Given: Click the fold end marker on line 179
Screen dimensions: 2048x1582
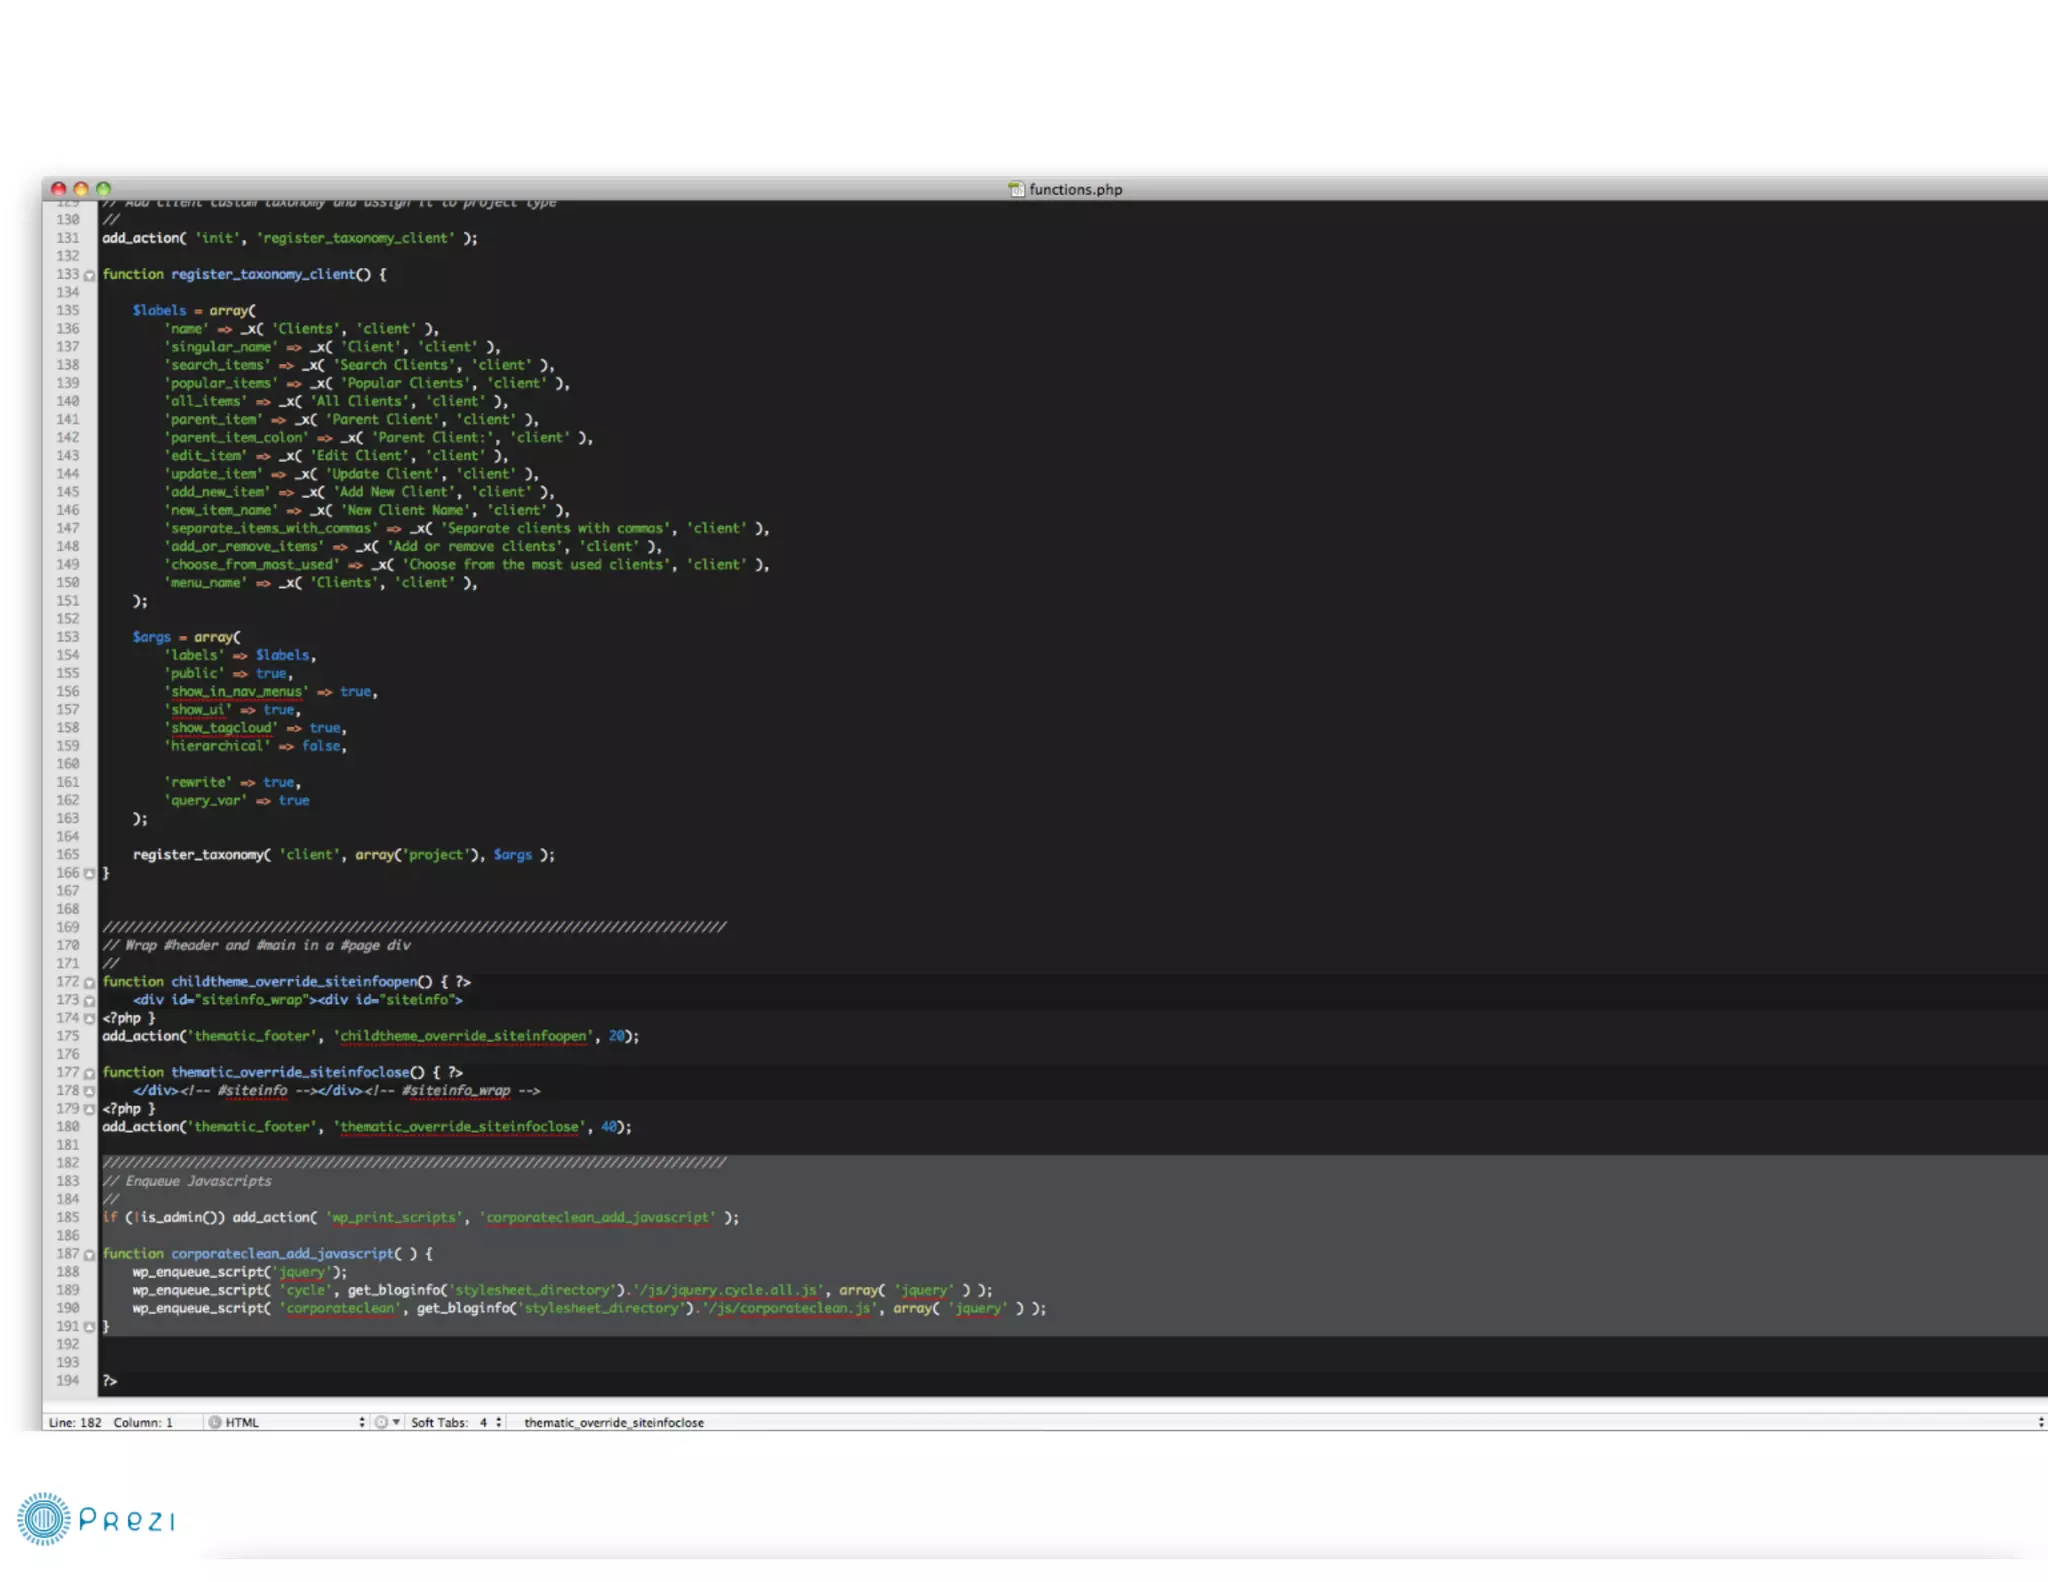Looking at the screenshot, I should (89, 1109).
